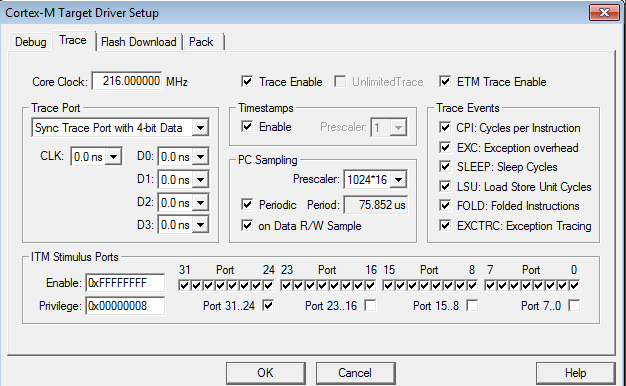
Task: Toggle CPI: Cycles per Instruction checkbox
Action: click(x=445, y=128)
